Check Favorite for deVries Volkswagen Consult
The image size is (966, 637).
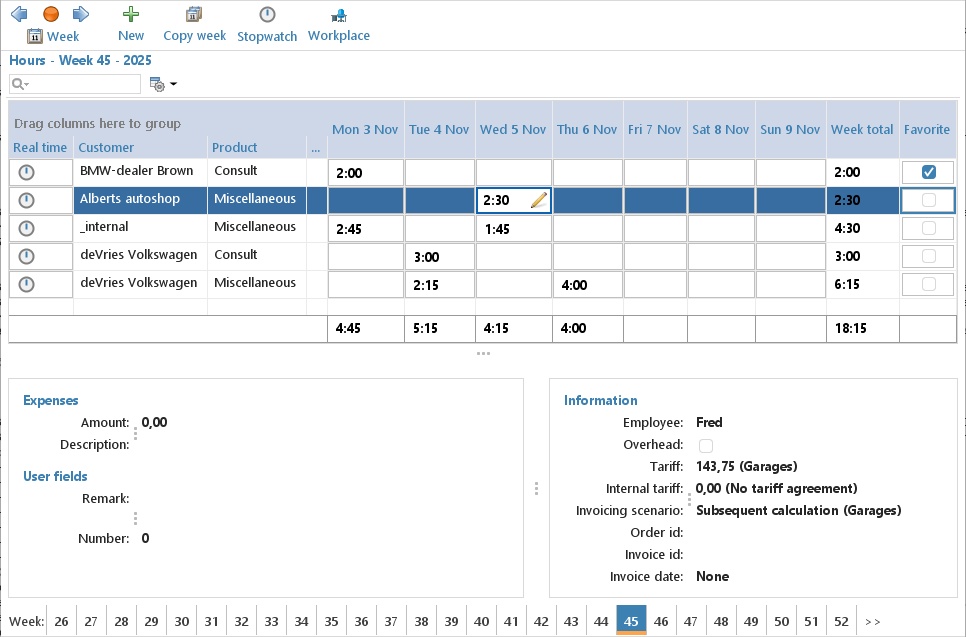[x=928, y=256]
